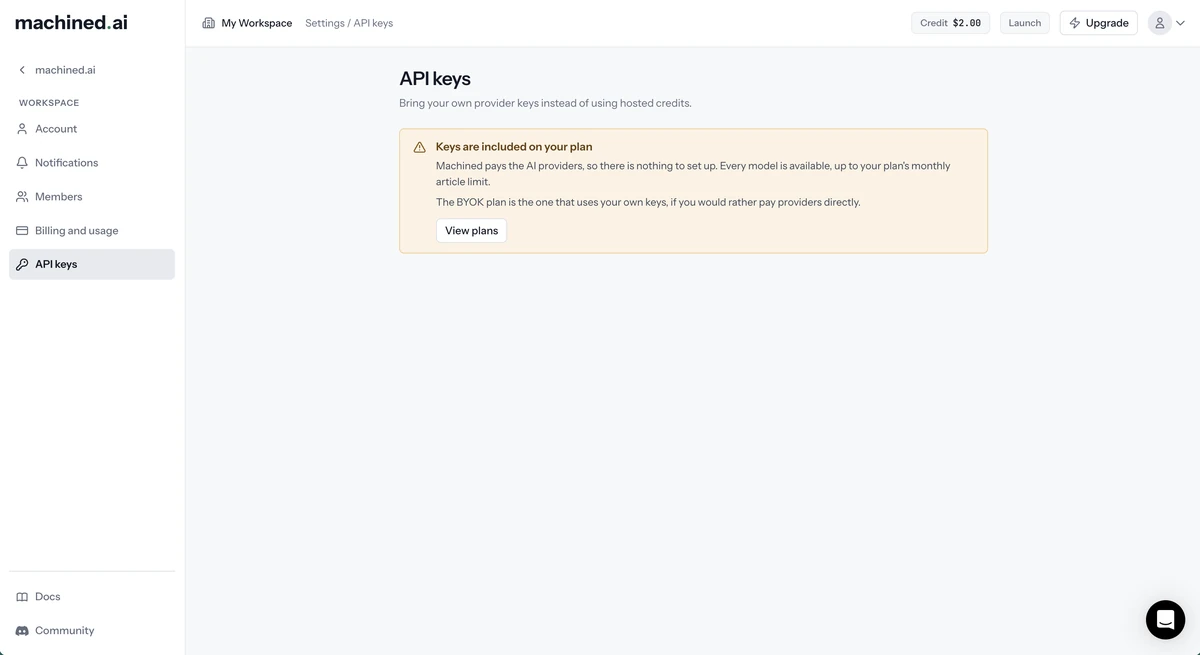
Task: Click the user avatar icon
Action: 1159,23
